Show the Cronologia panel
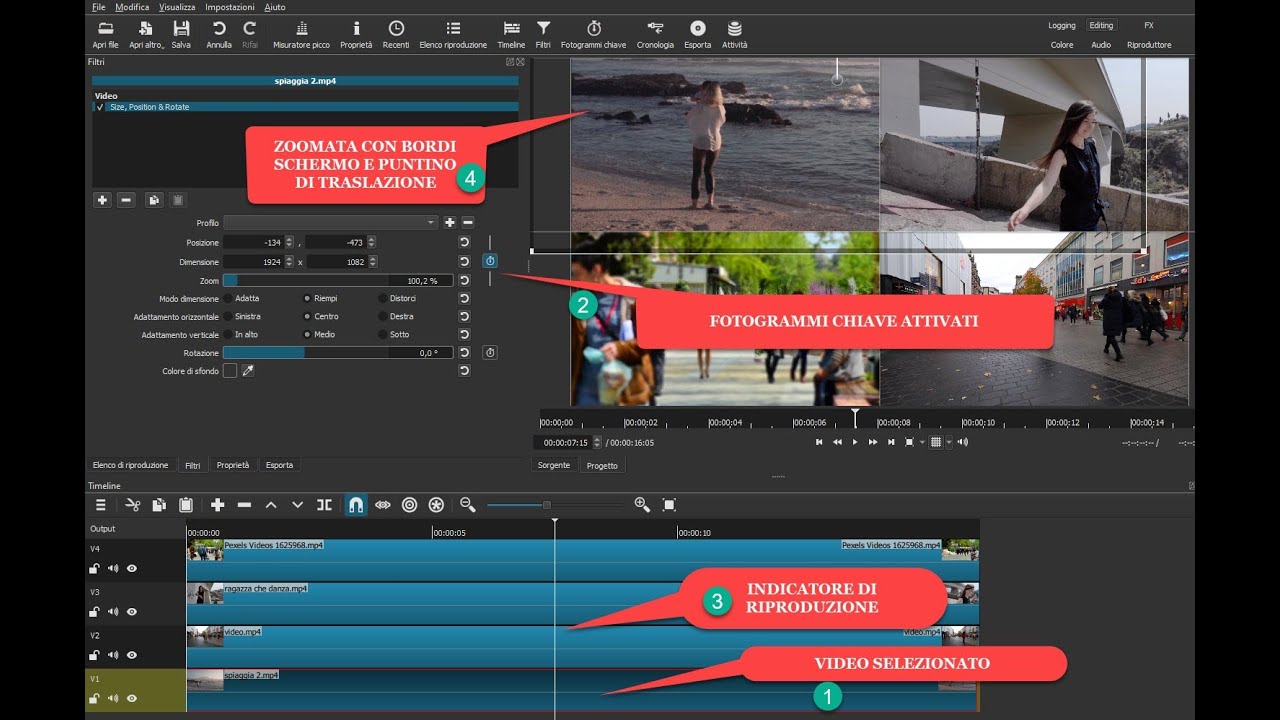Viewport: 1280px width, 720px height. tap(655, 35)
